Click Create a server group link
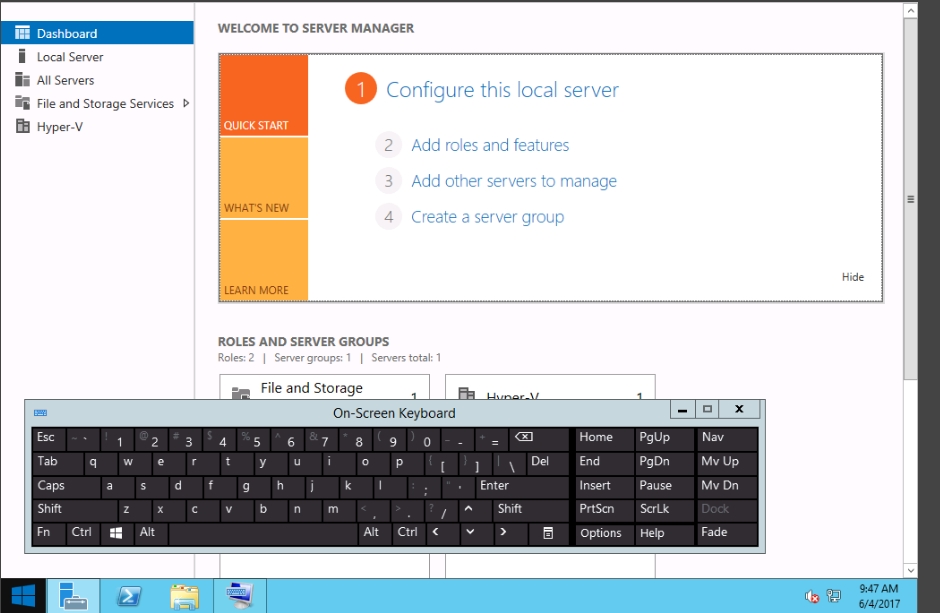Screen dimensions: 940x613 click(487, 217)
